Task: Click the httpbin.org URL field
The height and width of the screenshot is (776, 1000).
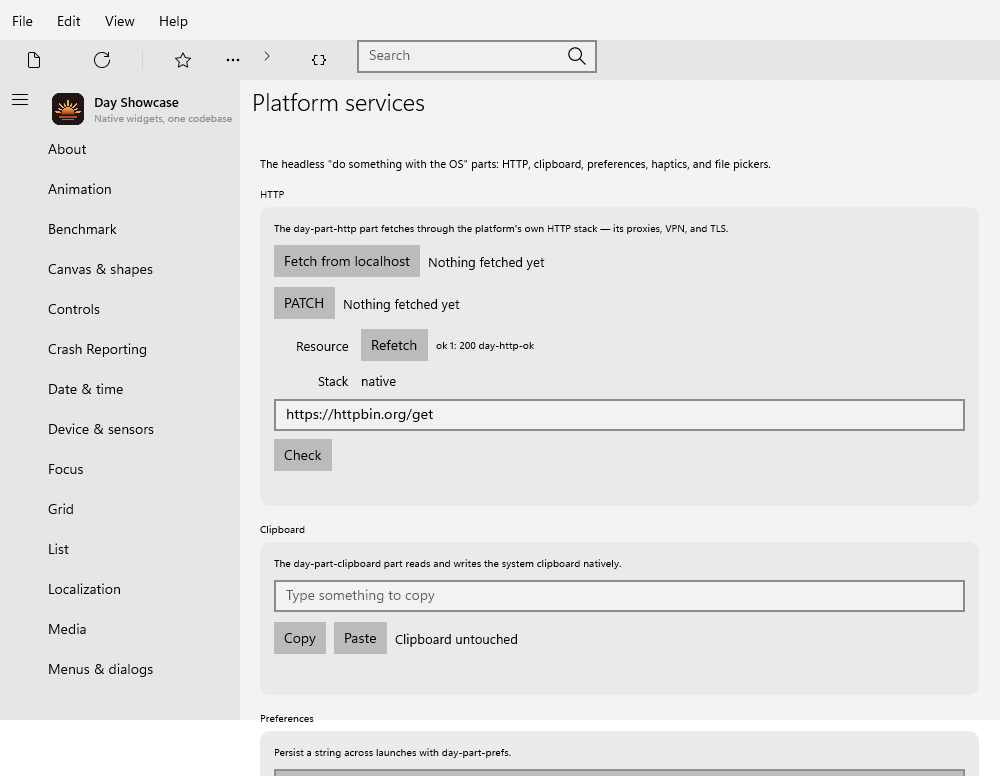Action: click(x=619, y=415)
